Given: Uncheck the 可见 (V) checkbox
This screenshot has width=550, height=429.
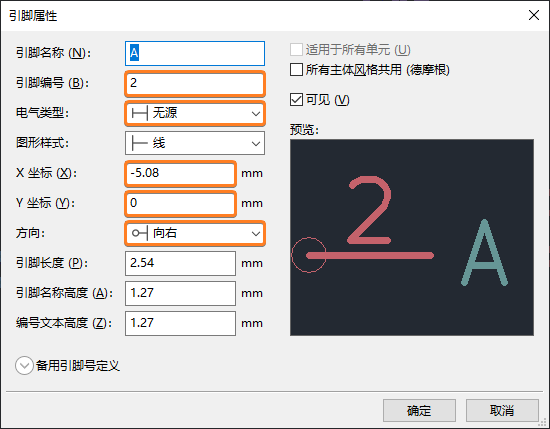Looking at the screenshot, I should coord(296,100).
